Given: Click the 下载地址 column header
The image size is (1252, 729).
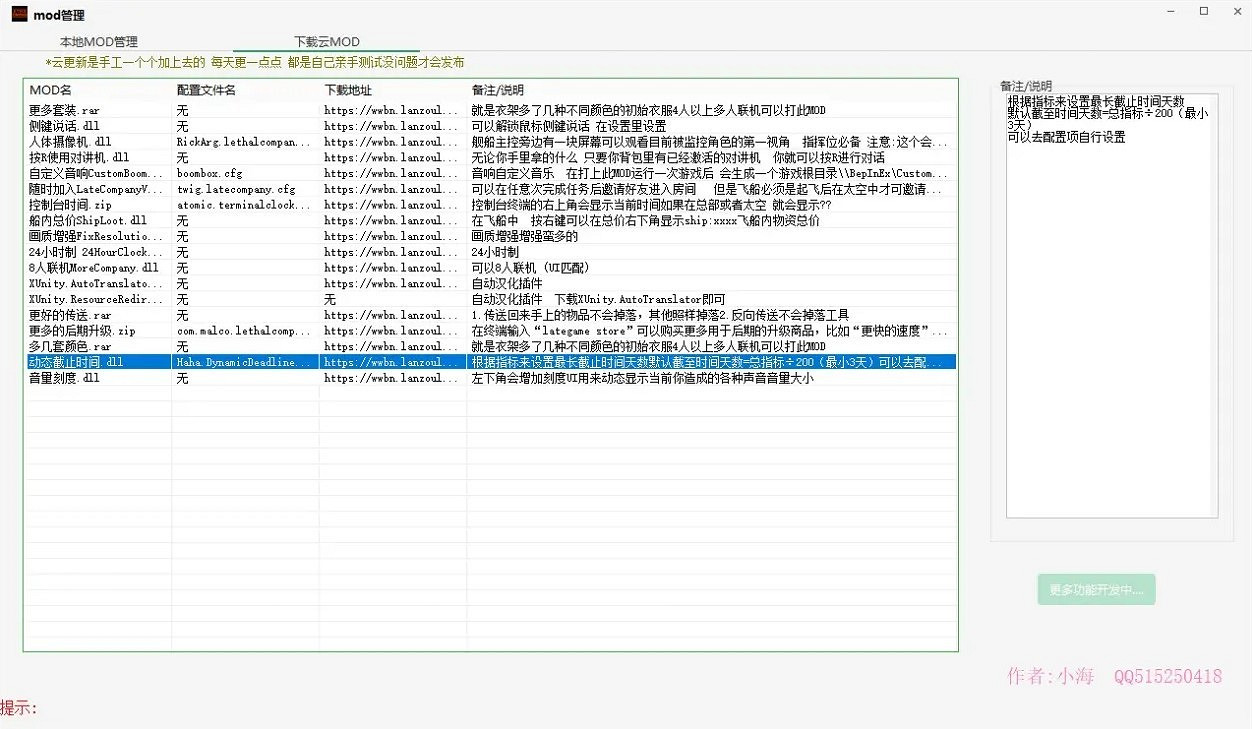Looking at the screenshot, I should pos(348,89).
